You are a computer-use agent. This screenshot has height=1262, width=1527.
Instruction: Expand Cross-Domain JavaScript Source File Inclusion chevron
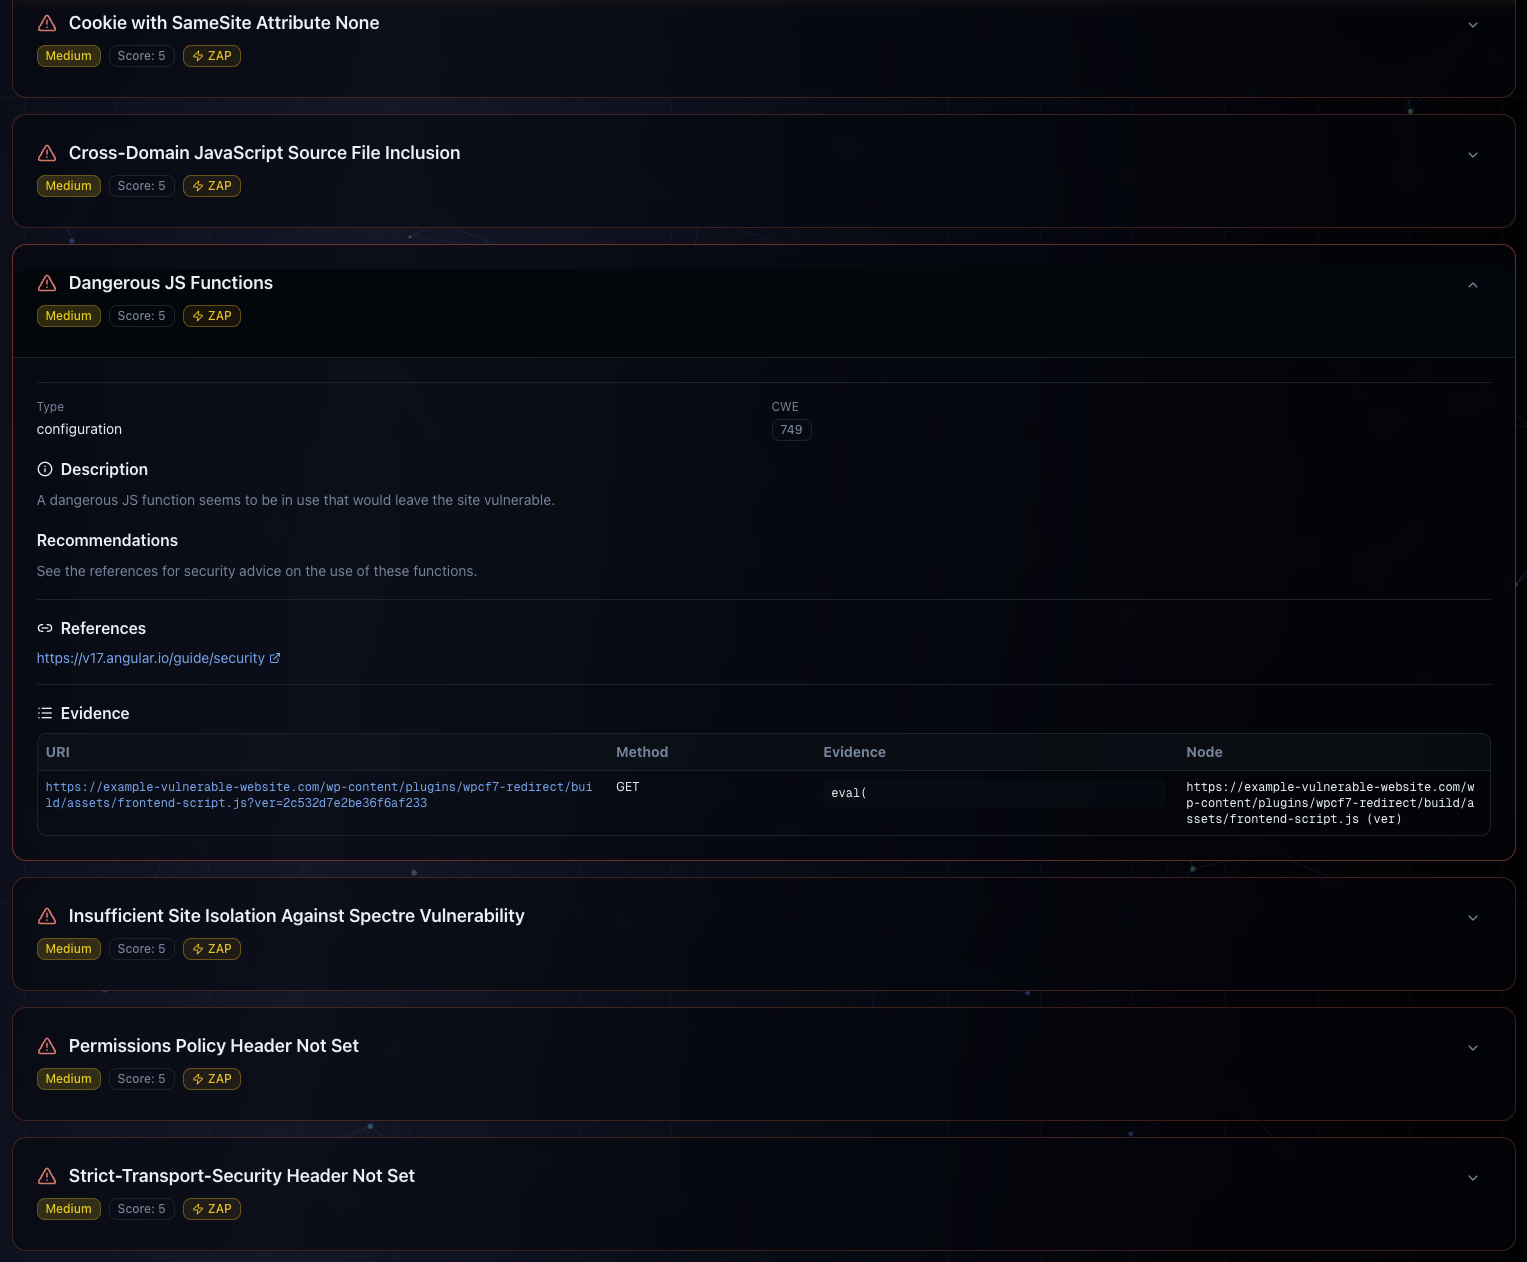[x=1472, y=154]
